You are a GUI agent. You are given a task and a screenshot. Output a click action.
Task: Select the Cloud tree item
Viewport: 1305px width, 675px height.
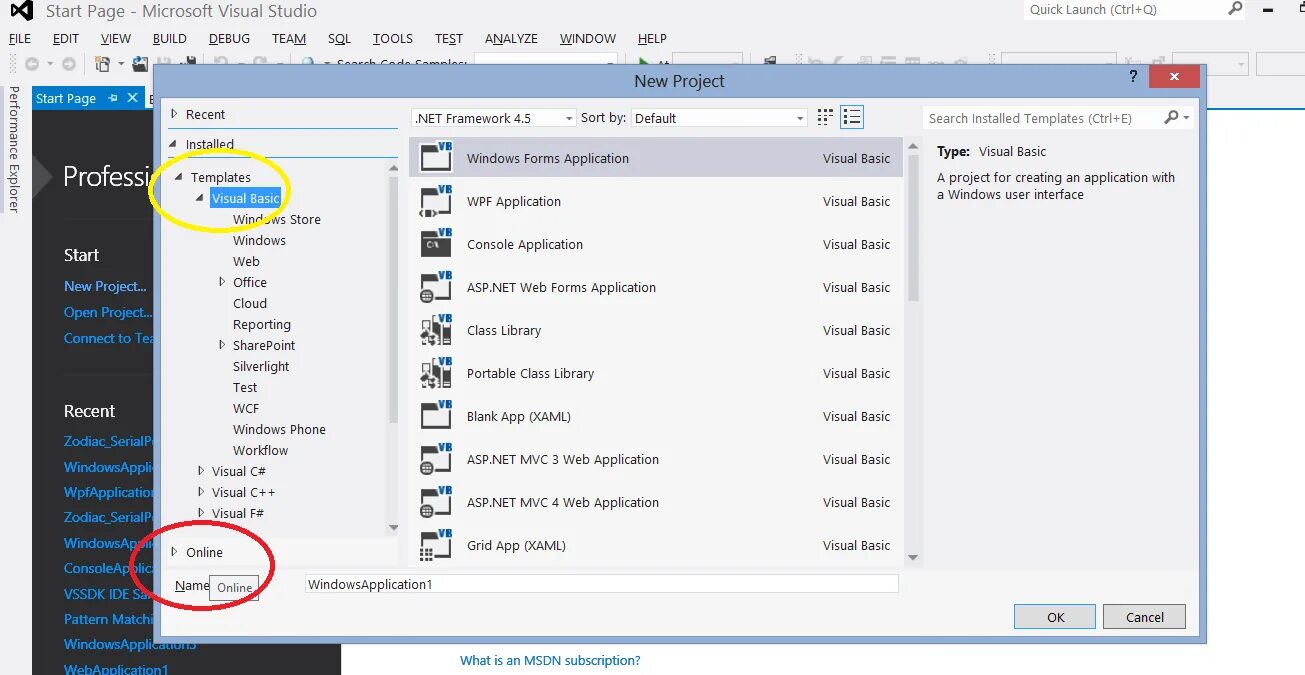coord(250,303)
